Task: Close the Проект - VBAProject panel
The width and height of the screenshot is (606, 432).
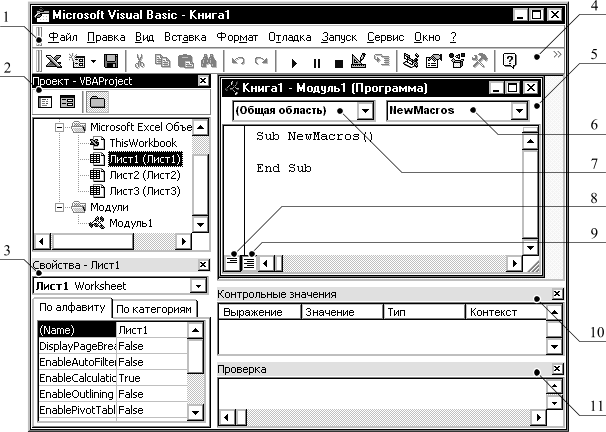Action: (x=203, y=81)
